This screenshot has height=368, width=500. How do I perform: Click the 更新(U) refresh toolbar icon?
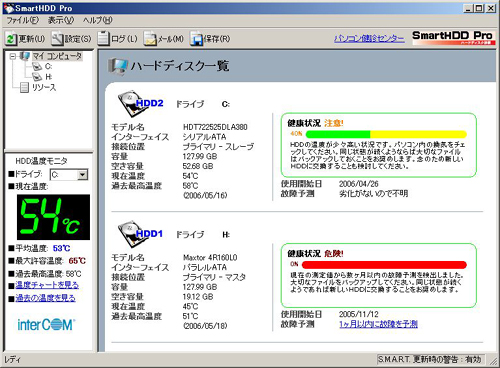[x=11, y=39]
